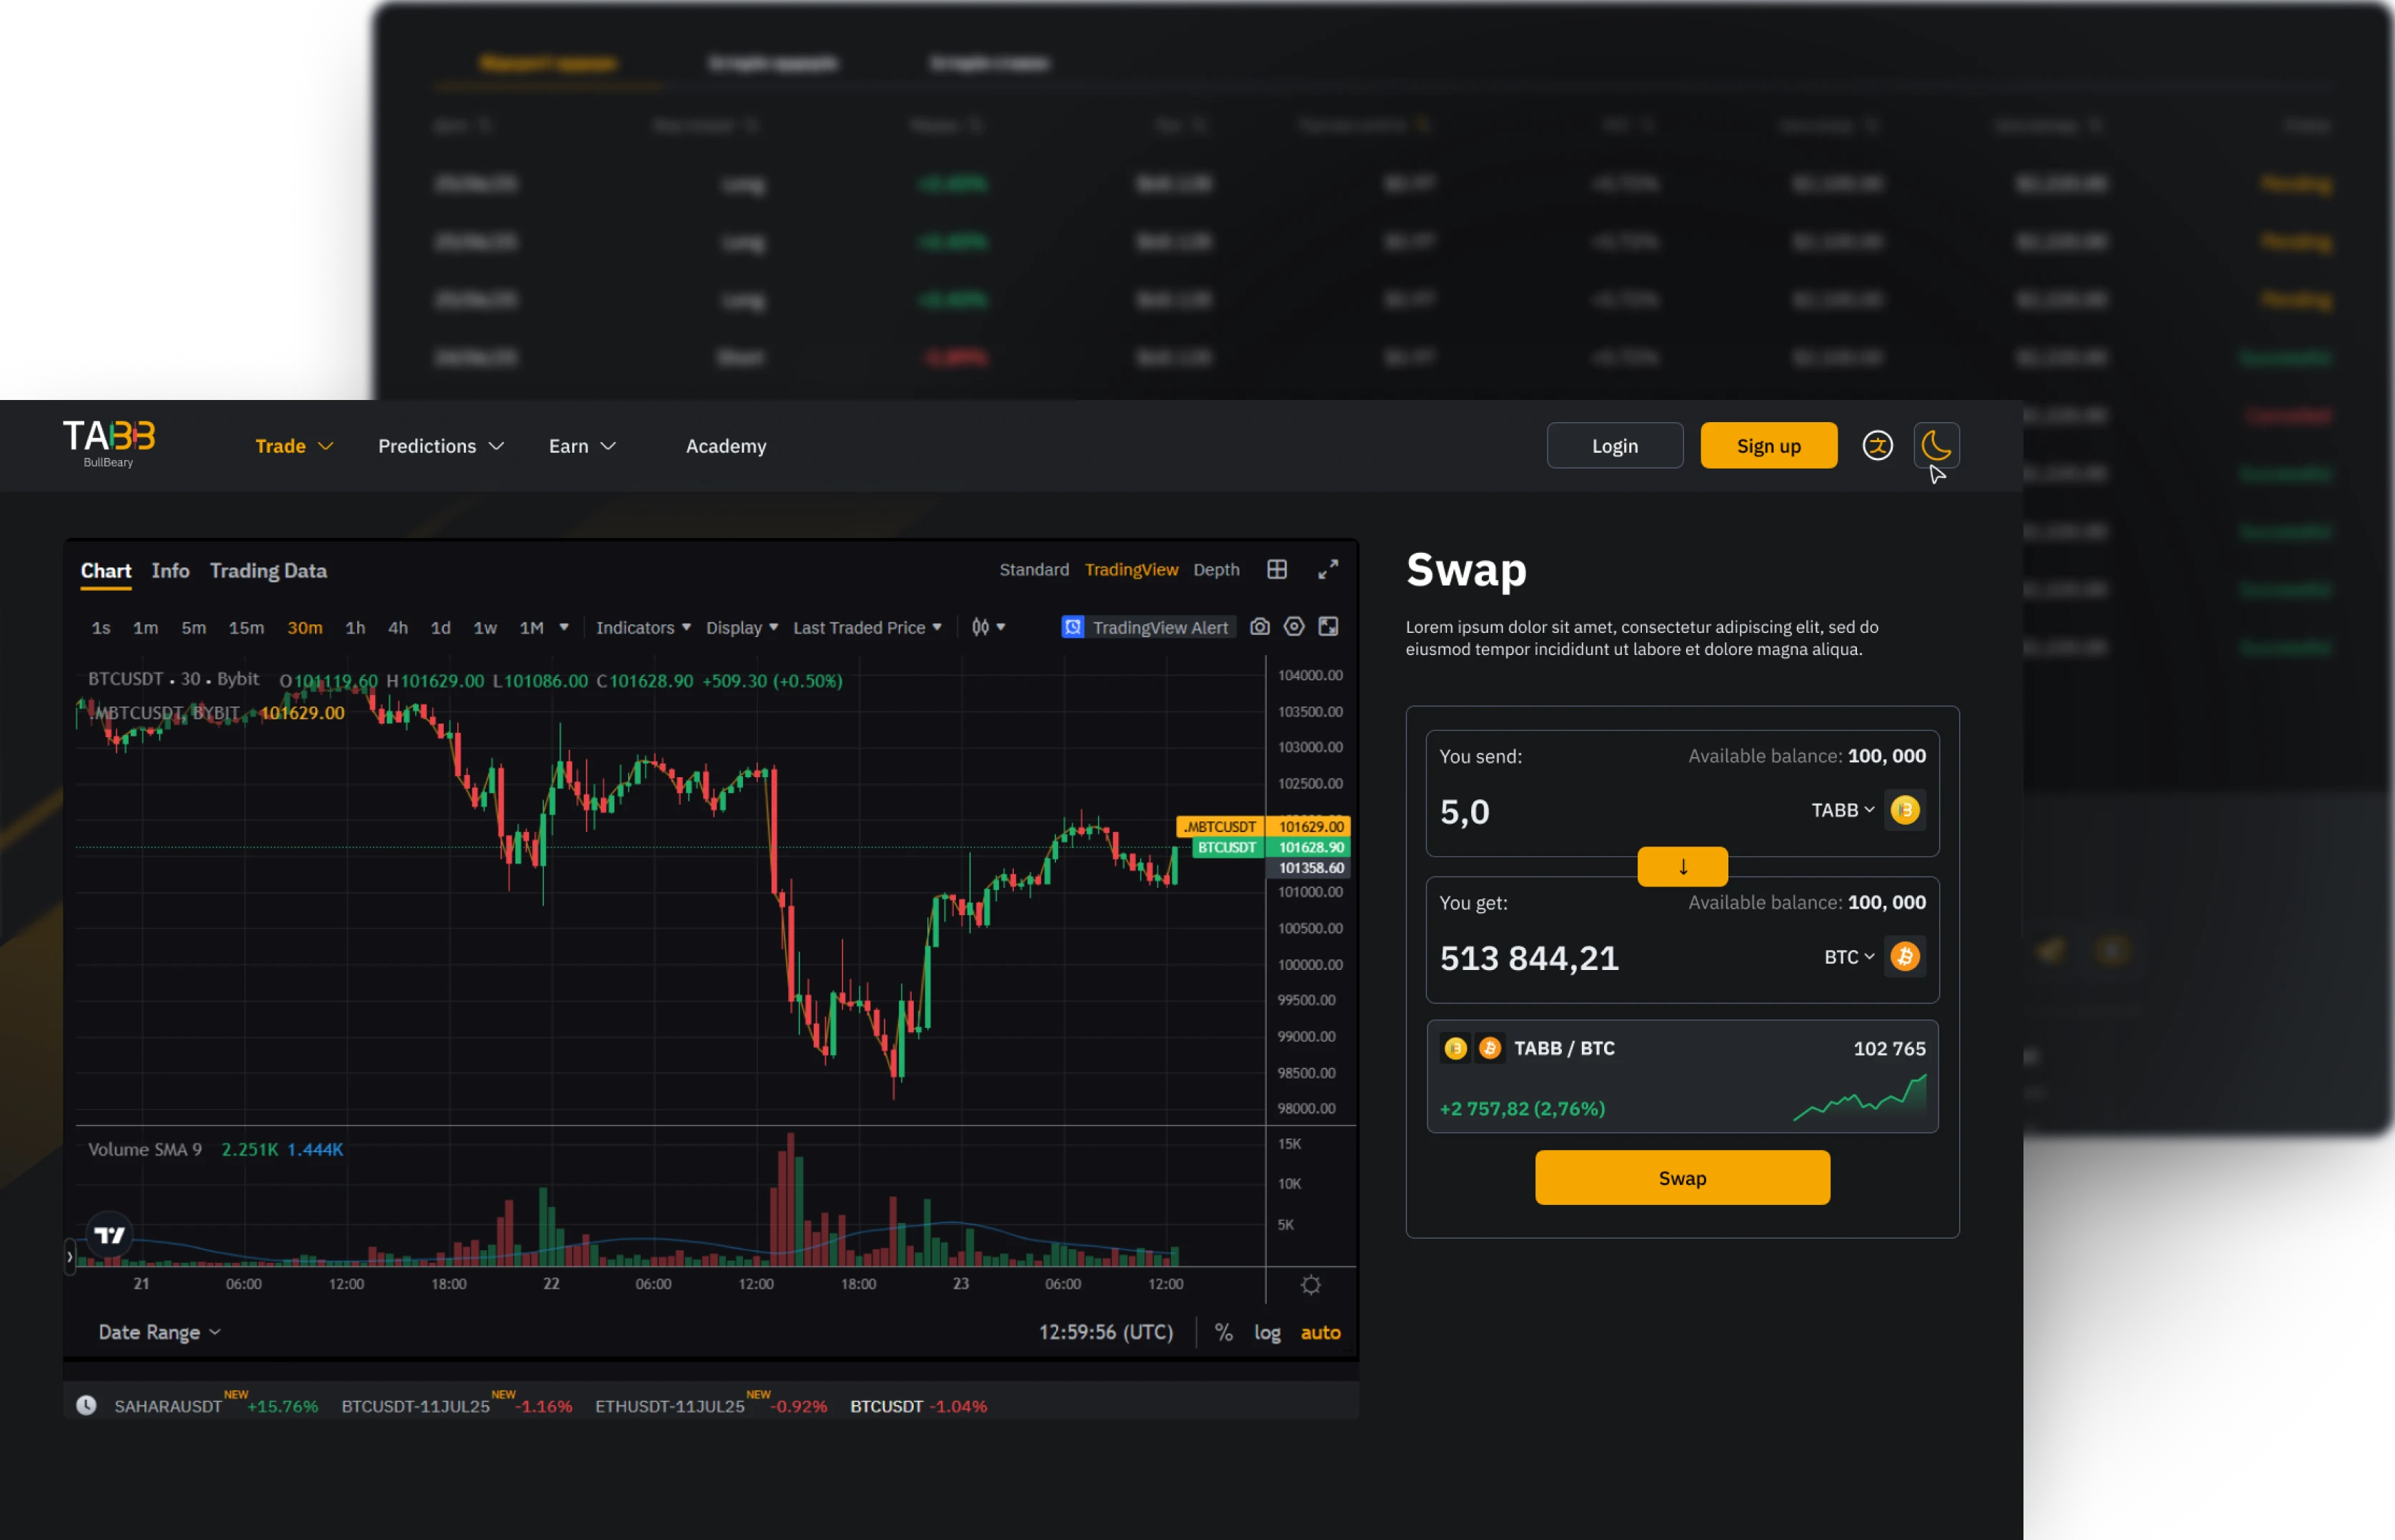Click the Sign up button

(x=1768, y=446)
